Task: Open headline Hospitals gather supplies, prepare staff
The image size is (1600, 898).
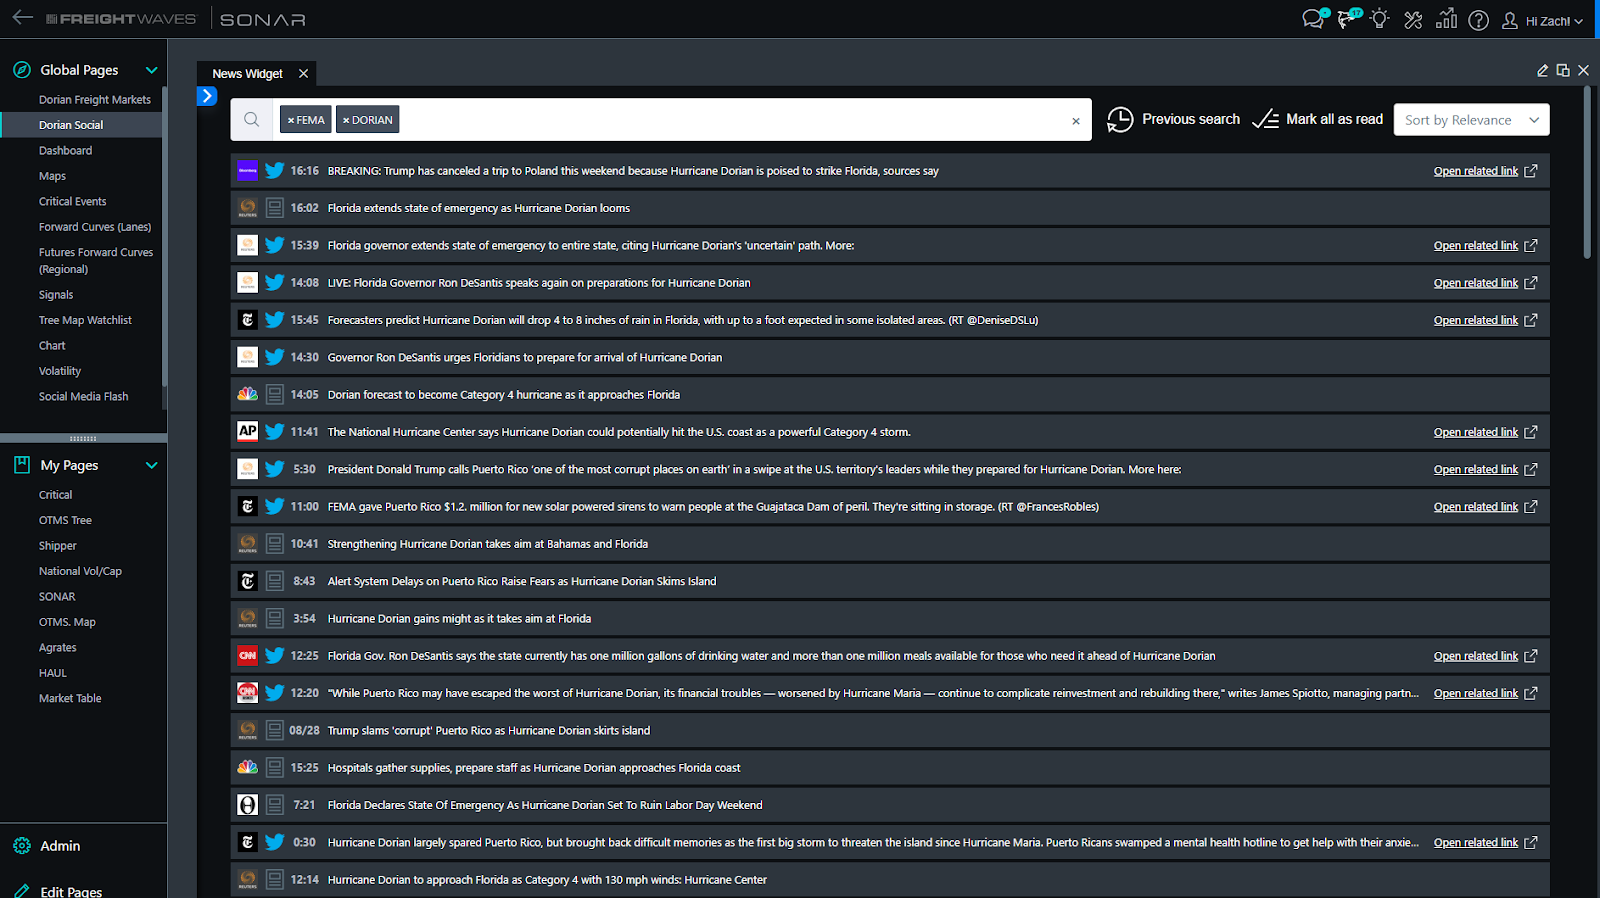Action: coord(534,768)
